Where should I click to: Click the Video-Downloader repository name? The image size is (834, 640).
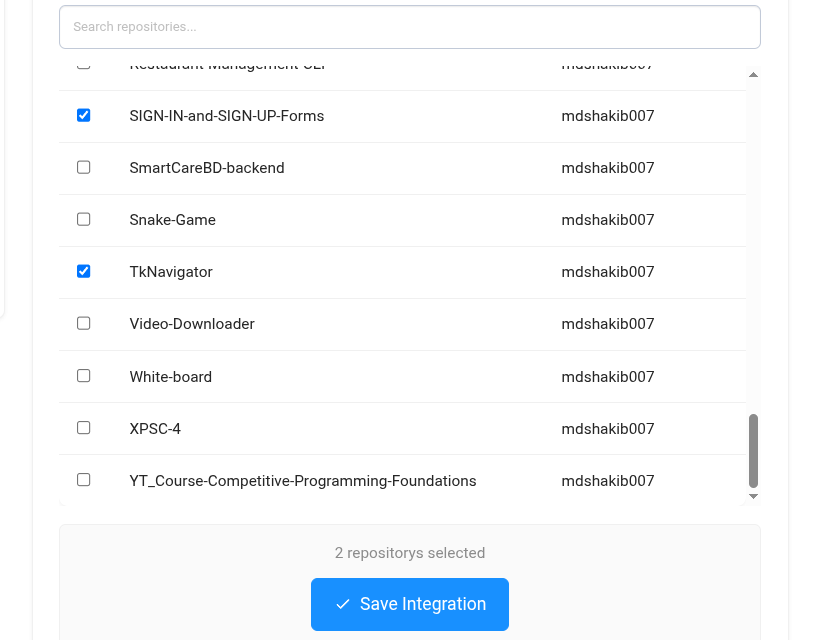tap(192, 324)
